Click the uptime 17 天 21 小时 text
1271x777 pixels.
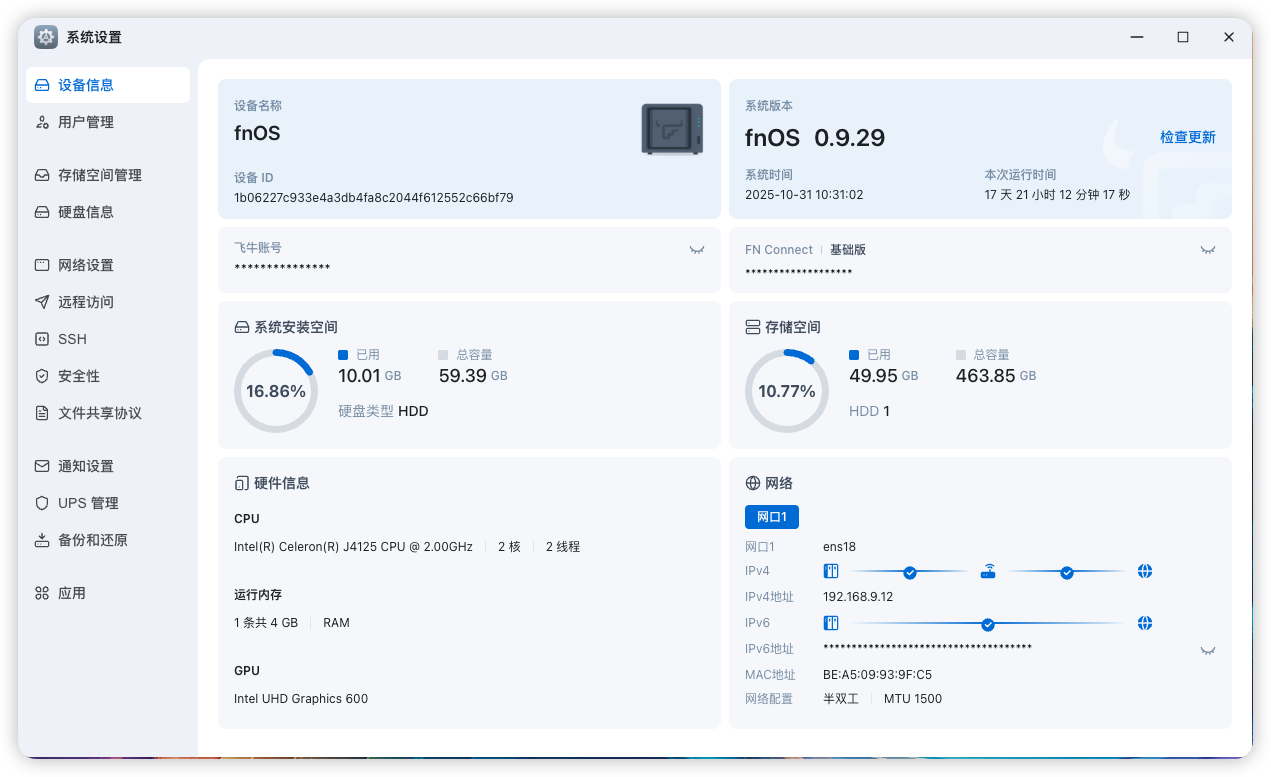1057,195
